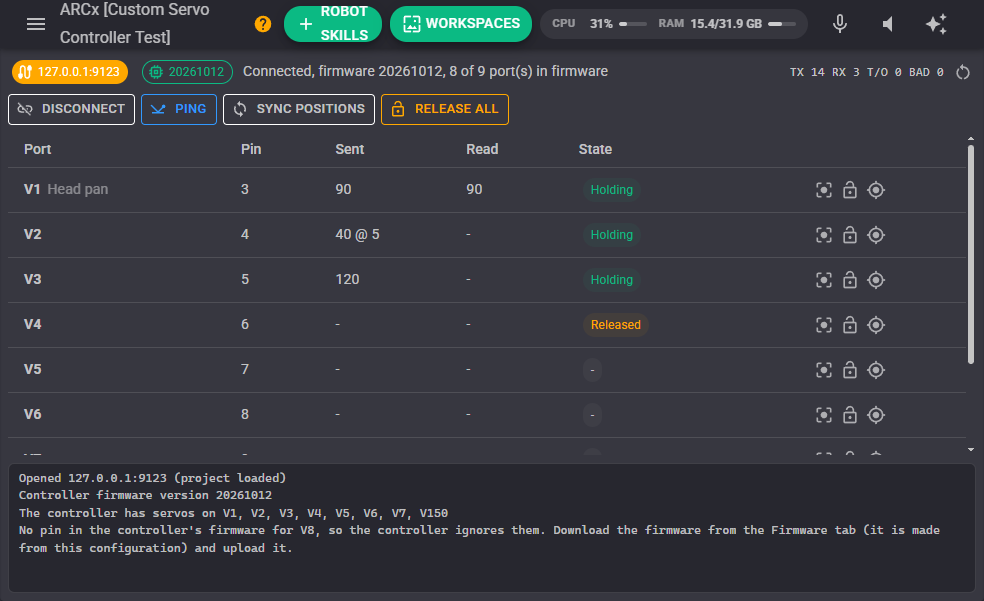984x601 pixels.
Task: Reset the TX/RX counters via refresh icon
Action: (963, 72)
